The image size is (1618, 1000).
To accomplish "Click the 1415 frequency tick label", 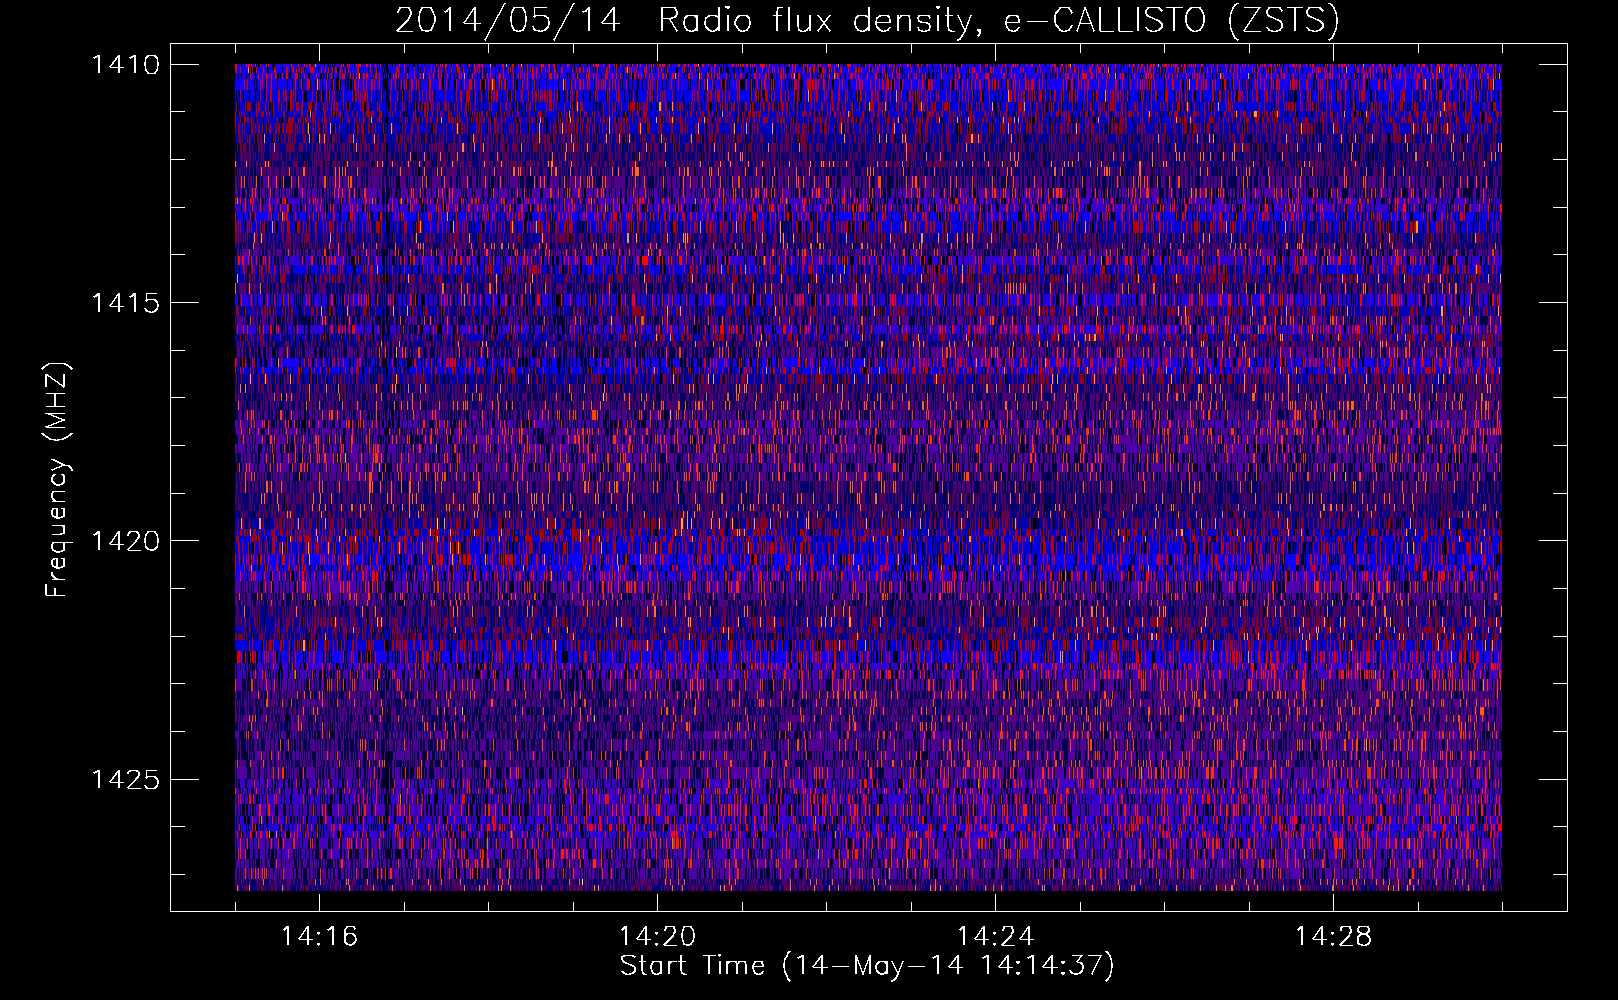I will [125, 303].
